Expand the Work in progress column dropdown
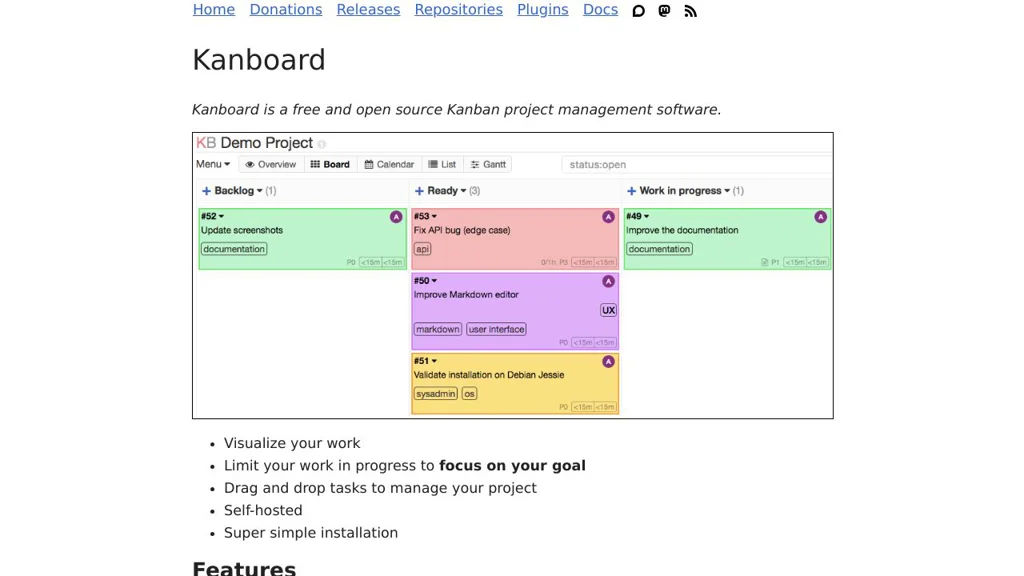Image resolution: width=1024 pixels, height=576 pixels. point(727,191)
